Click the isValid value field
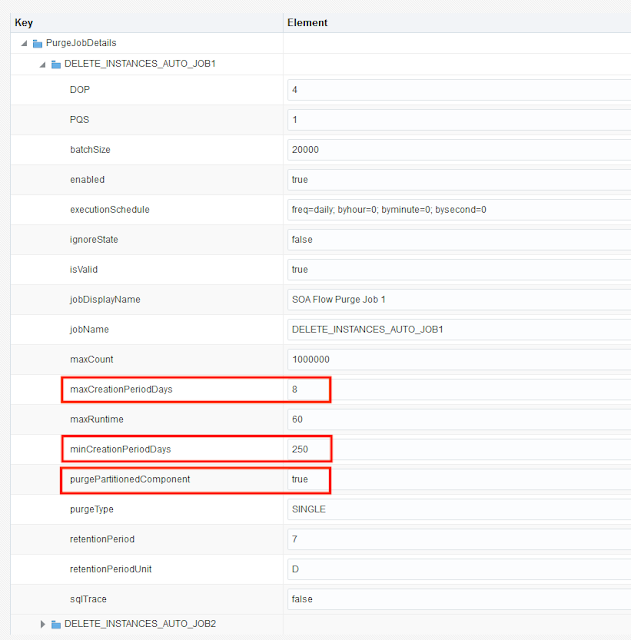 click(x=459, y=269)
